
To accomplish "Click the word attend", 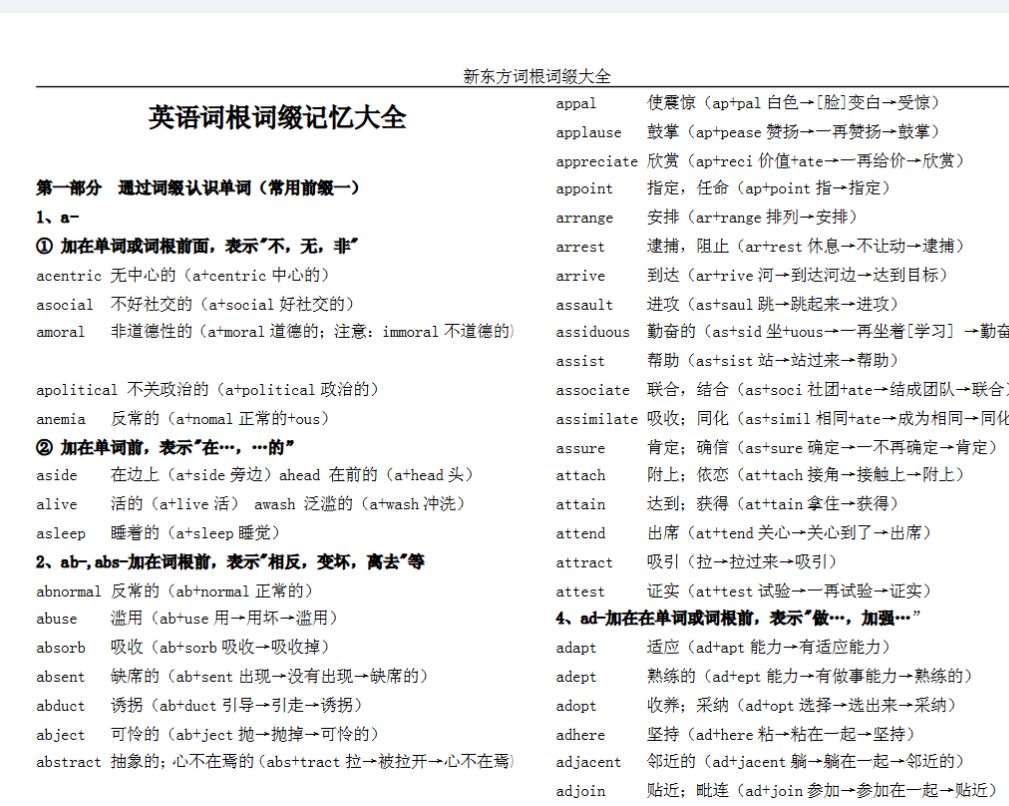I will (x=580, y=534).
